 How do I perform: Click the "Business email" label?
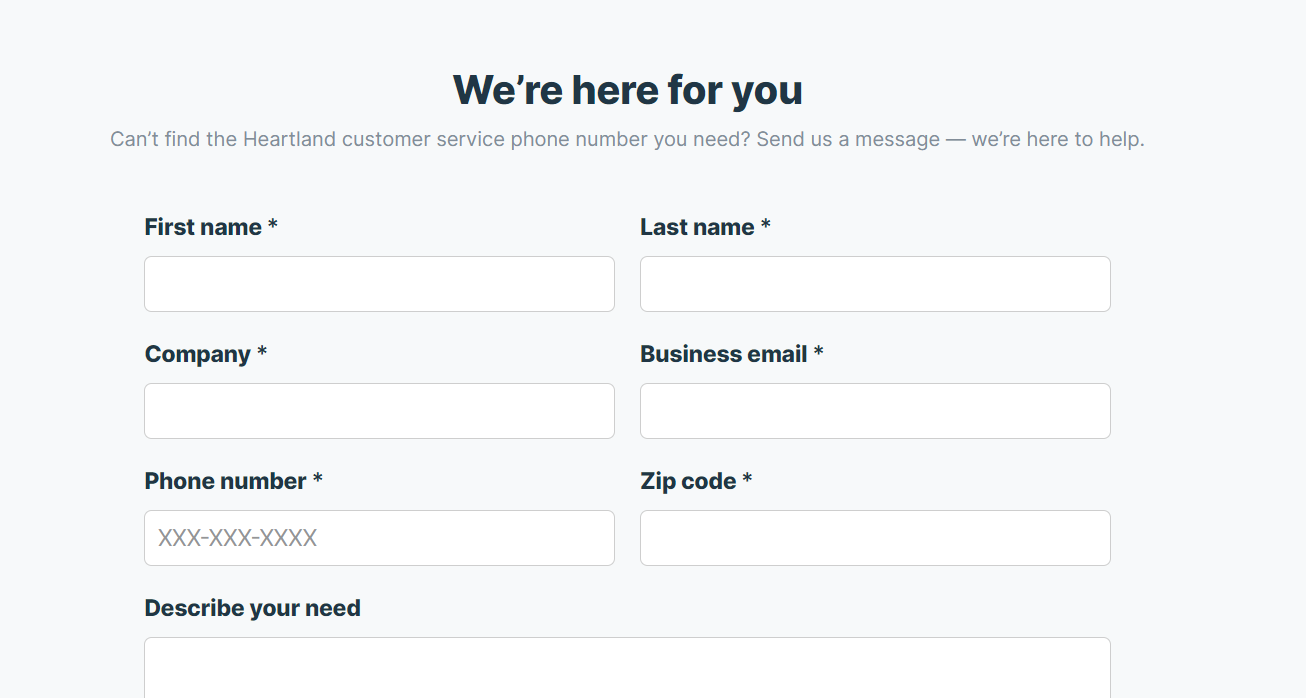point(723,354)
